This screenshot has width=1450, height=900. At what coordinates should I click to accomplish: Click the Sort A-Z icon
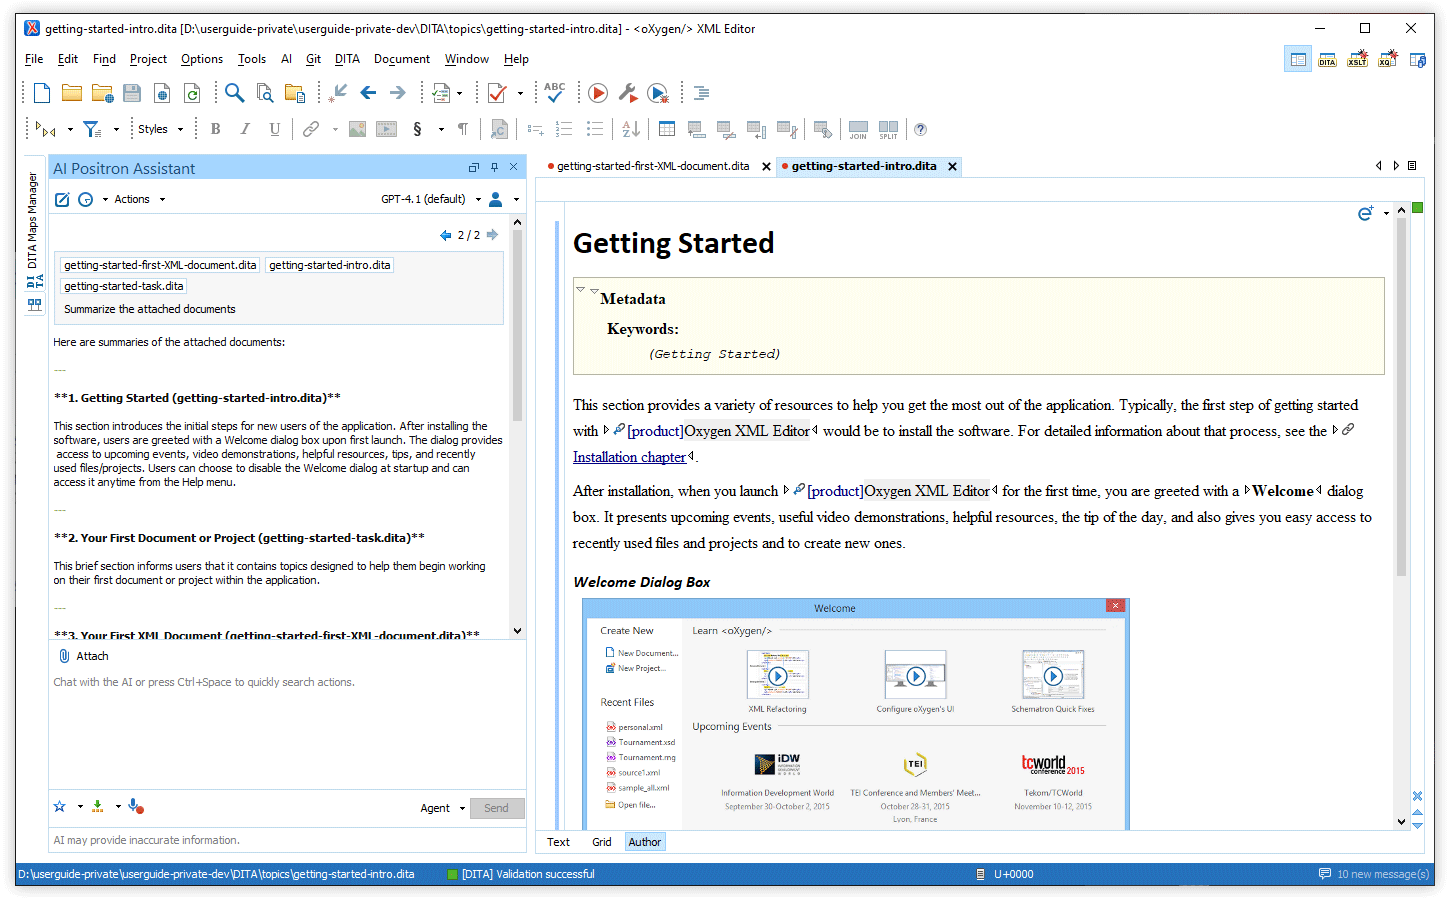pyautogui.click(x=631, y=129)
